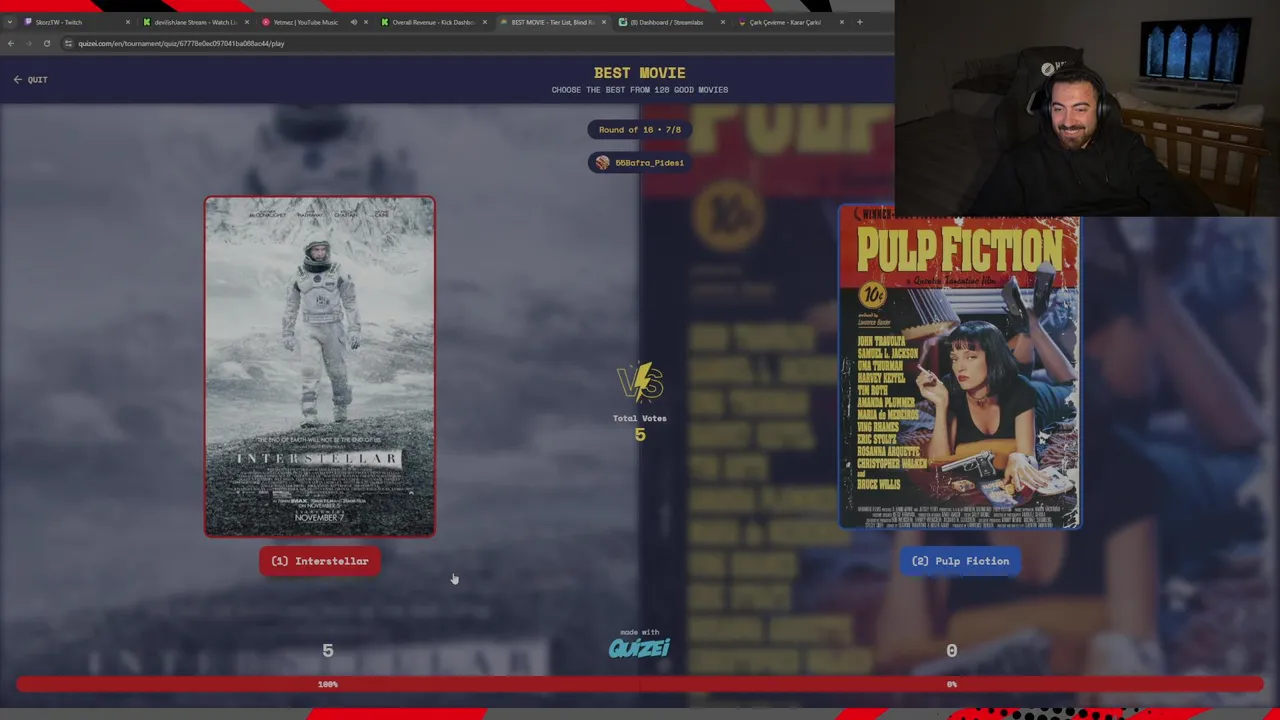Open the devilishJane Stream tab
The height and width of the screenshot is (720, 1280).
(195, 22)
